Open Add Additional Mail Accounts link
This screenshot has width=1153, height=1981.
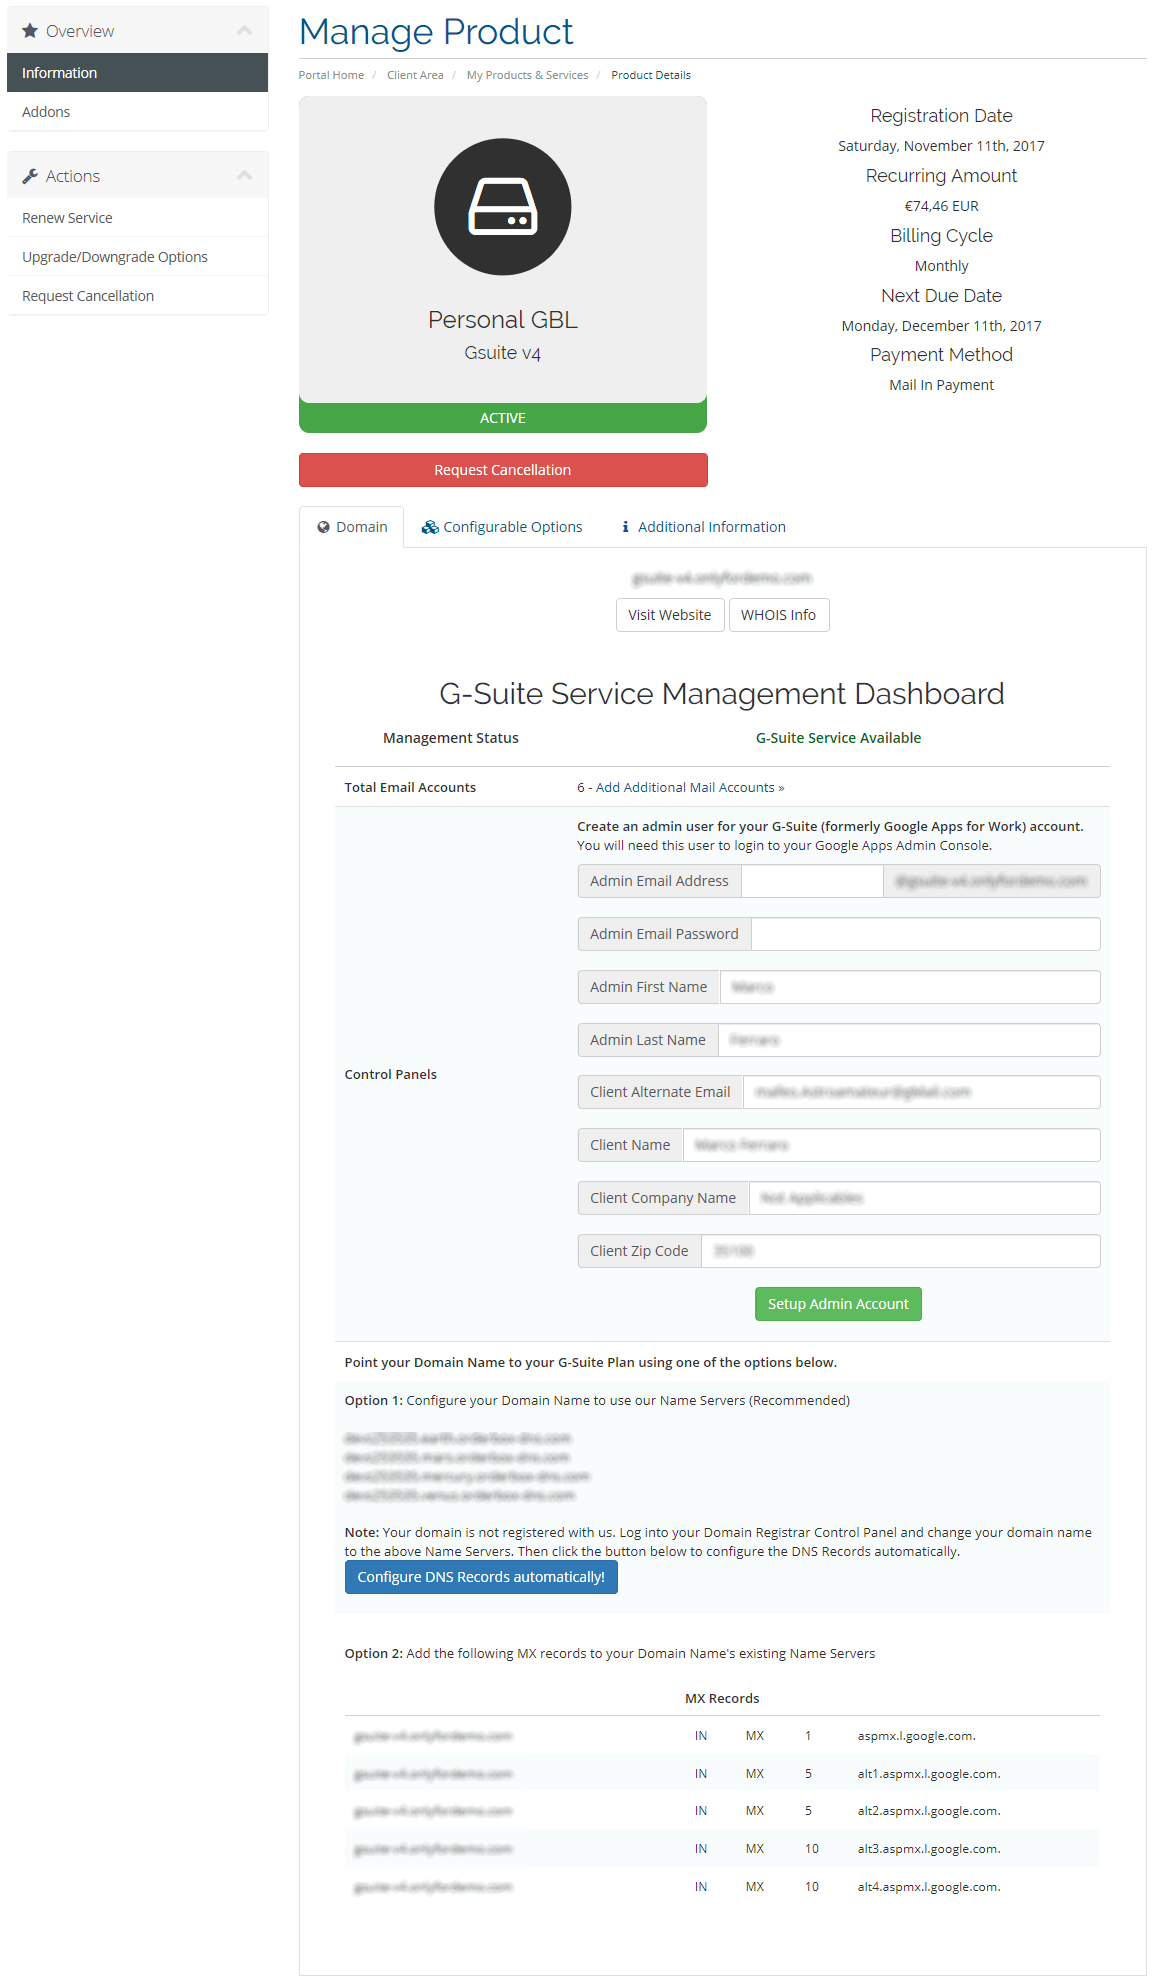pyautogui.click(x=690, y=788)
